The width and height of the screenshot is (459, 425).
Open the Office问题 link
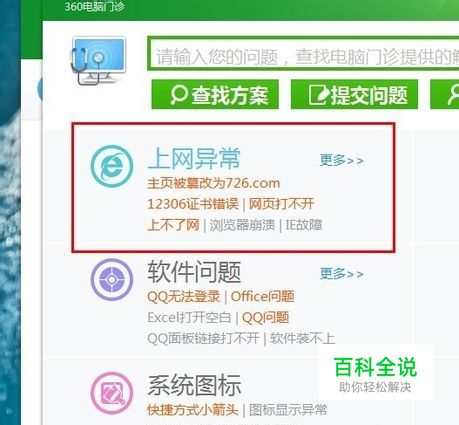click(x=262, y=296)
